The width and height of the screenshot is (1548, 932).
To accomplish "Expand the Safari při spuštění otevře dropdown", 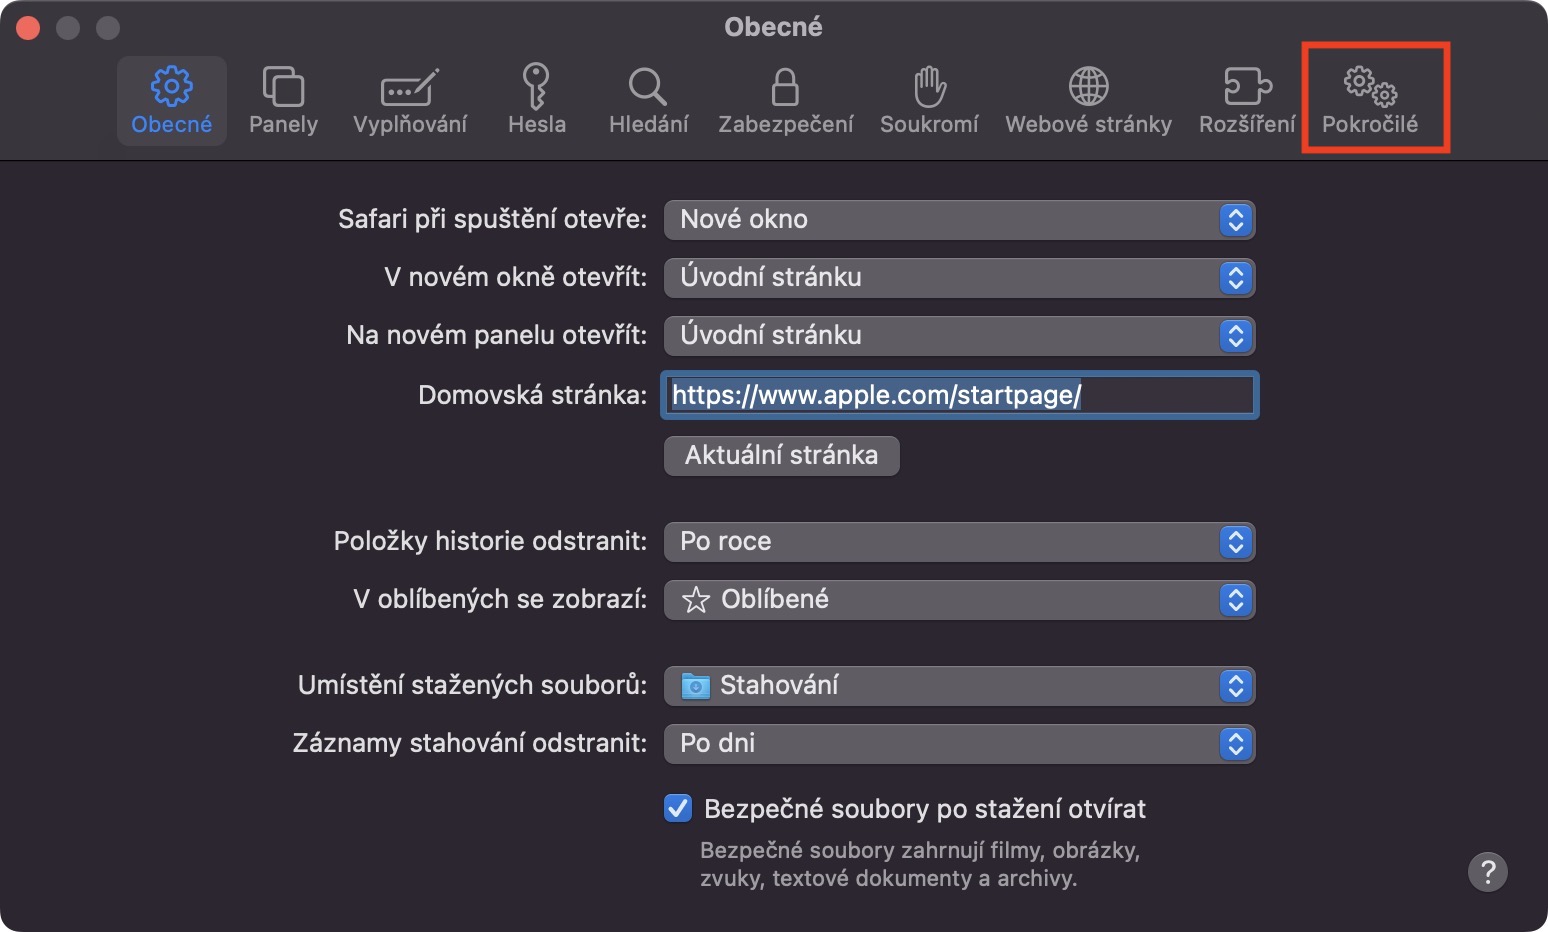I will [958, 220].
